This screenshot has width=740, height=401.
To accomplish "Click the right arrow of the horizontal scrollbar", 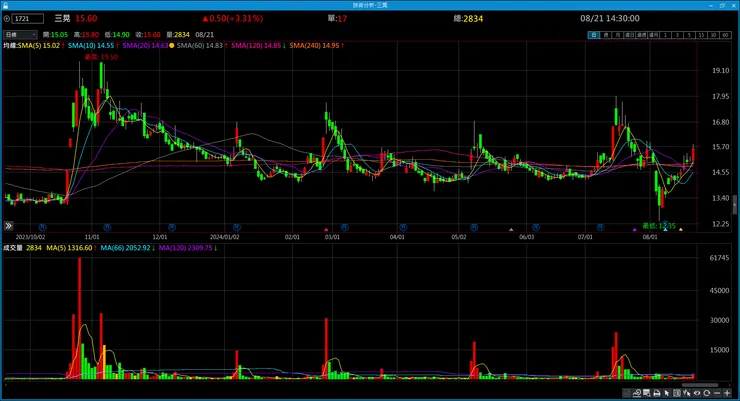I will (730, 385).
